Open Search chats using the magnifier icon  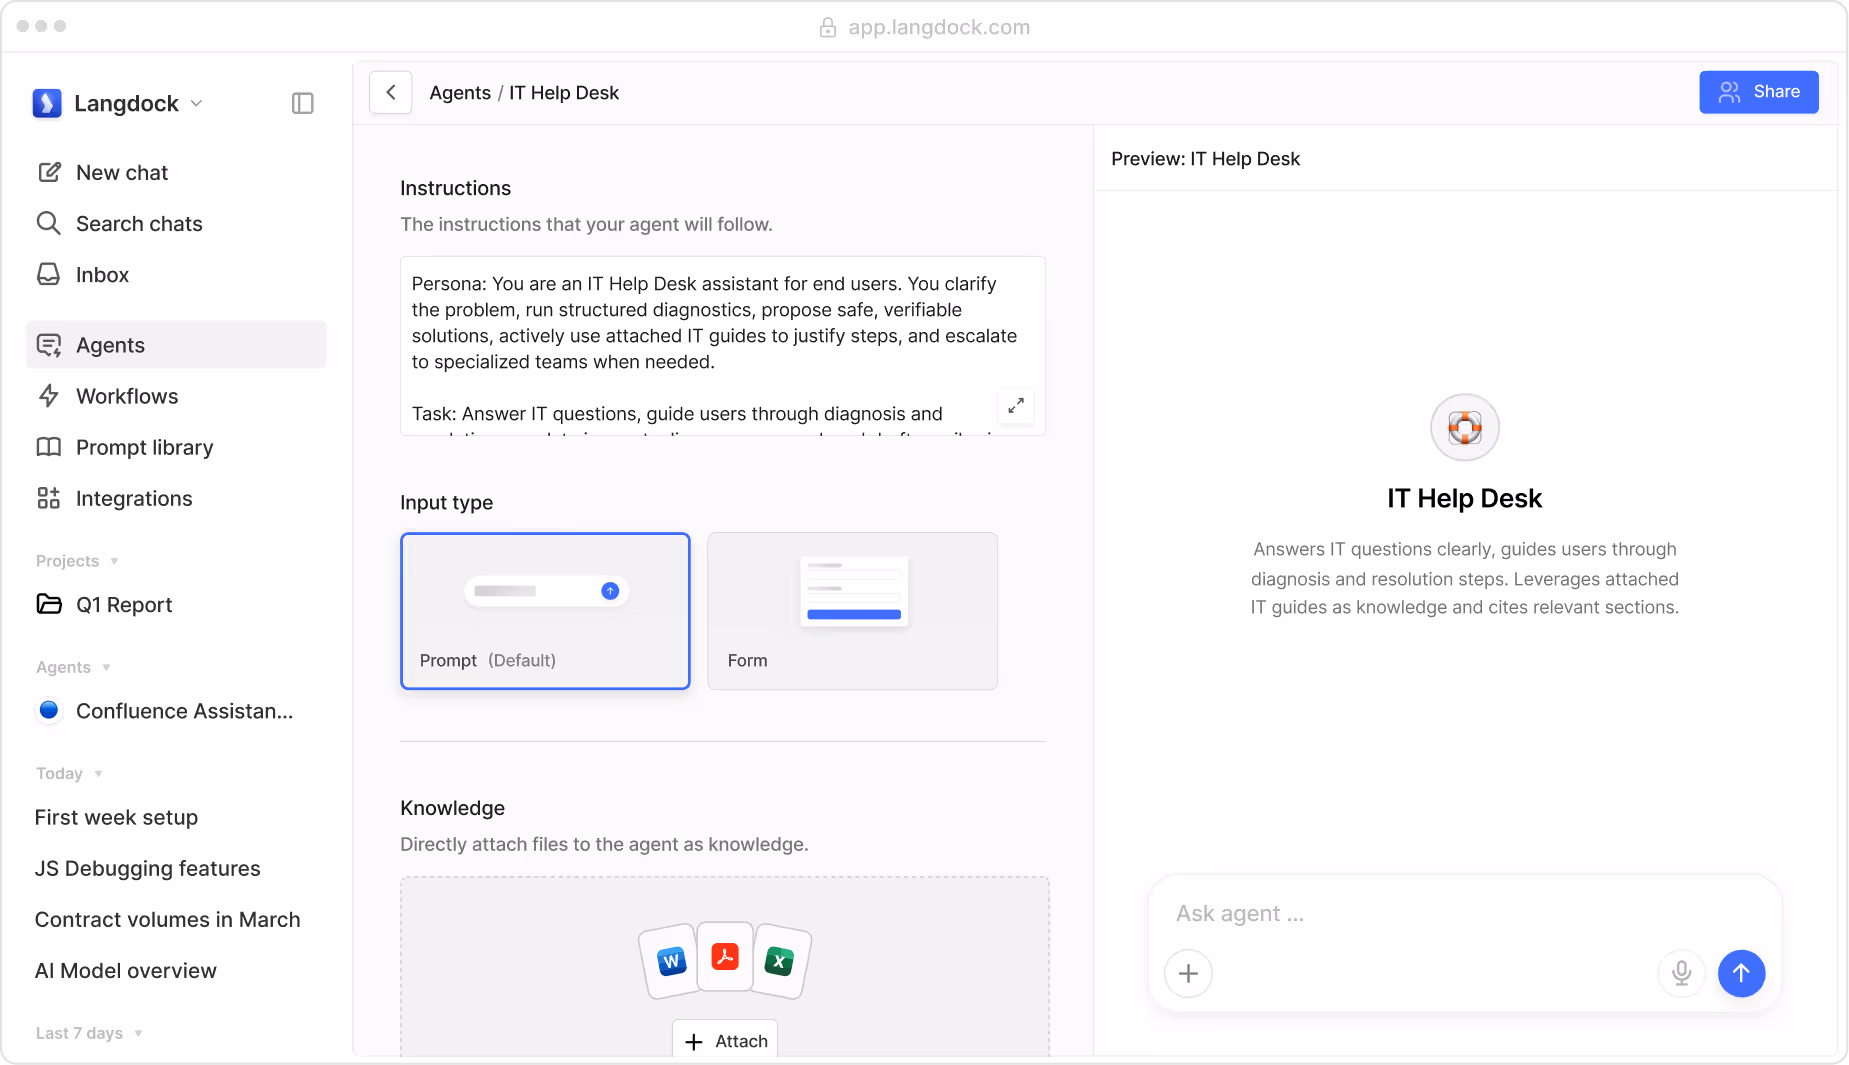49,223
